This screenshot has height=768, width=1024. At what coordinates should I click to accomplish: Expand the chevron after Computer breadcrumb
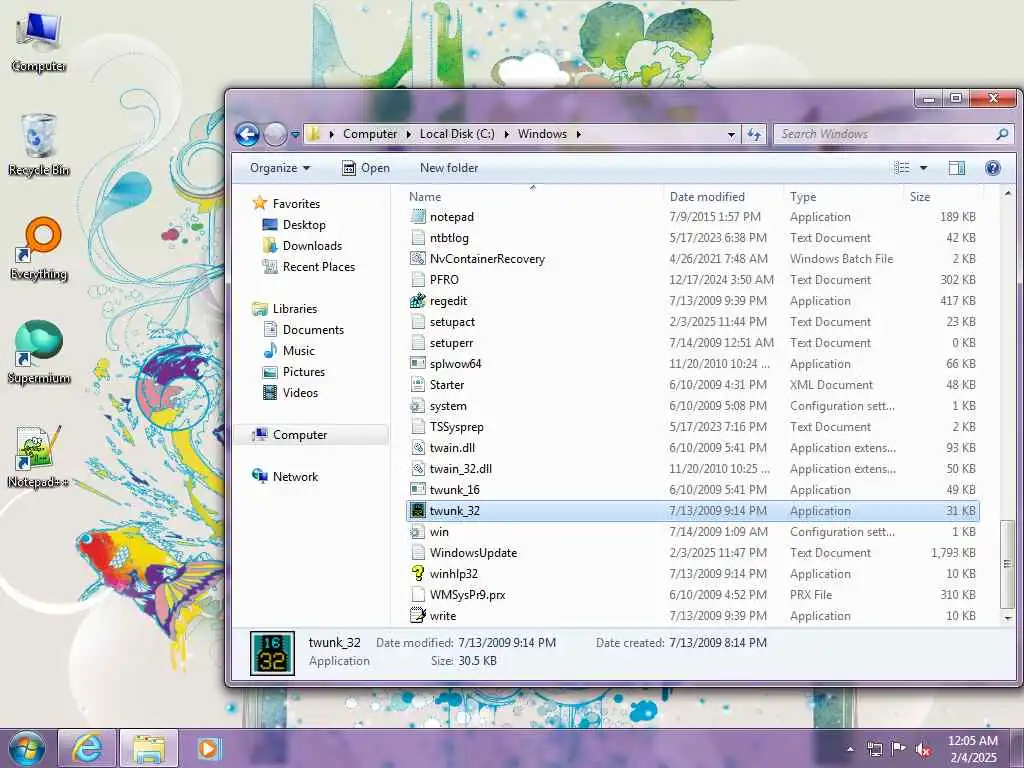click(x=408, y=134)
